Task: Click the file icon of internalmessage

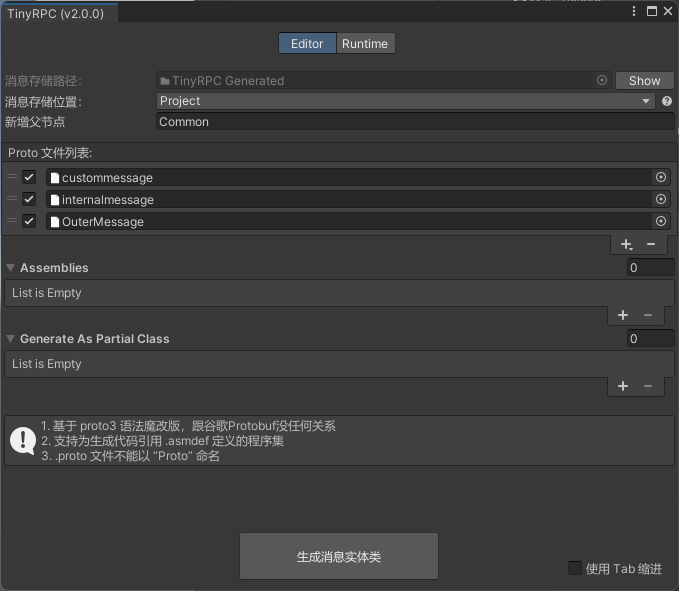Action: pyautogui.click(x=55, y=200)
